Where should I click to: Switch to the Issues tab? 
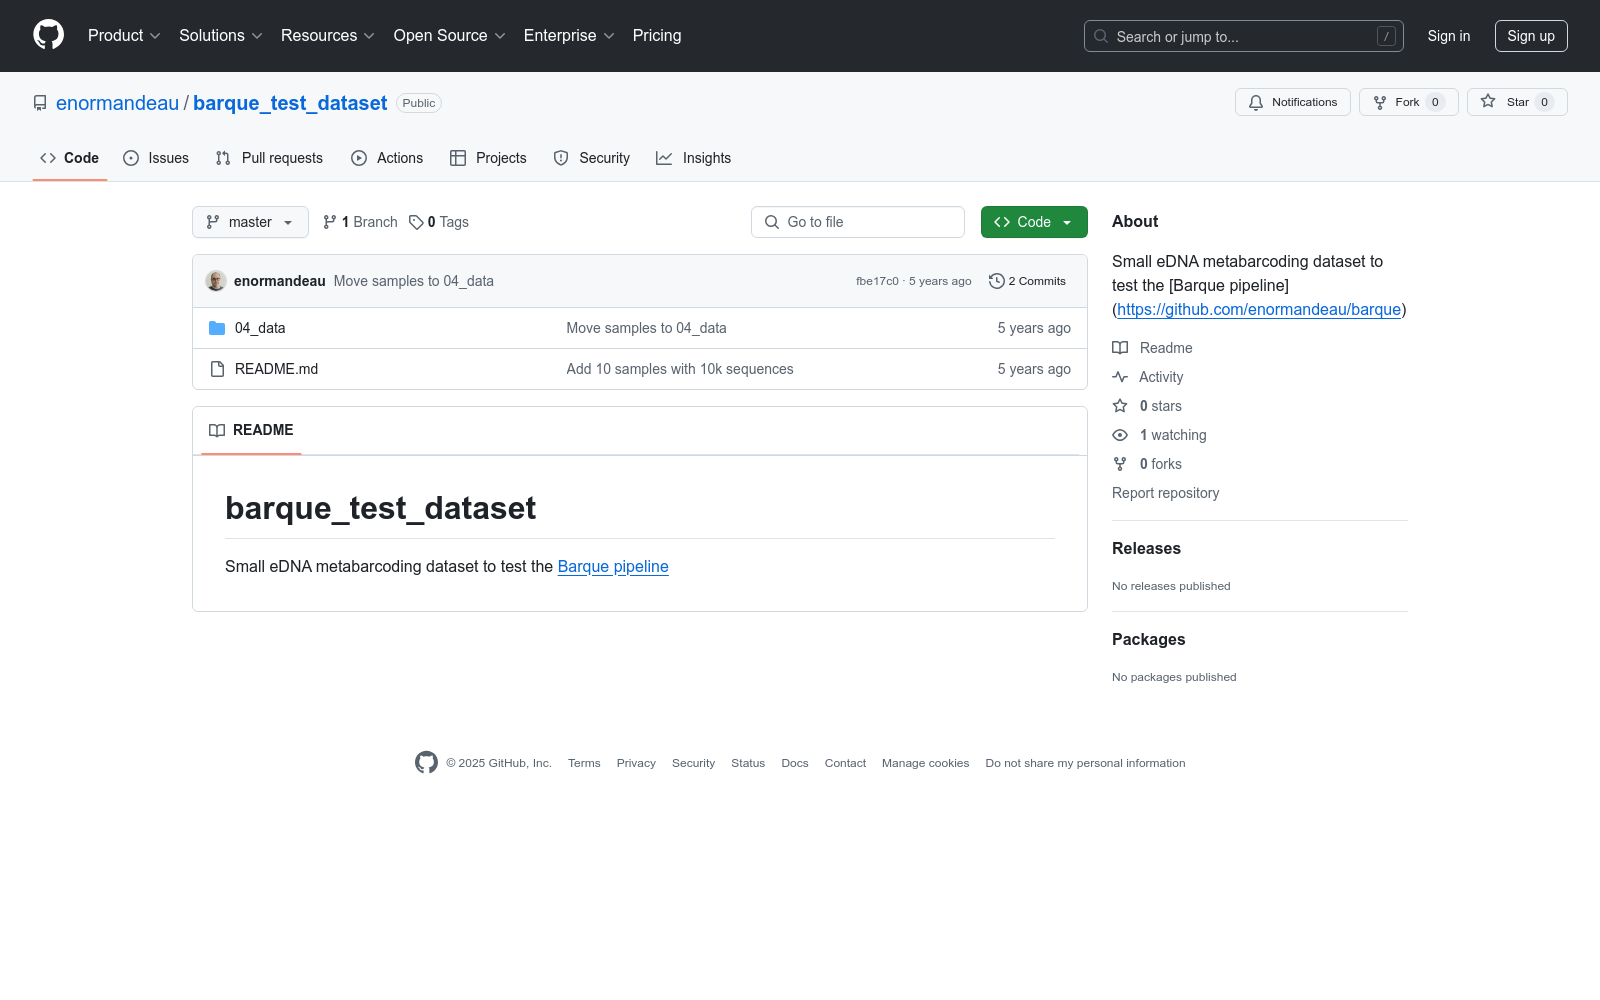click(156, 158)
